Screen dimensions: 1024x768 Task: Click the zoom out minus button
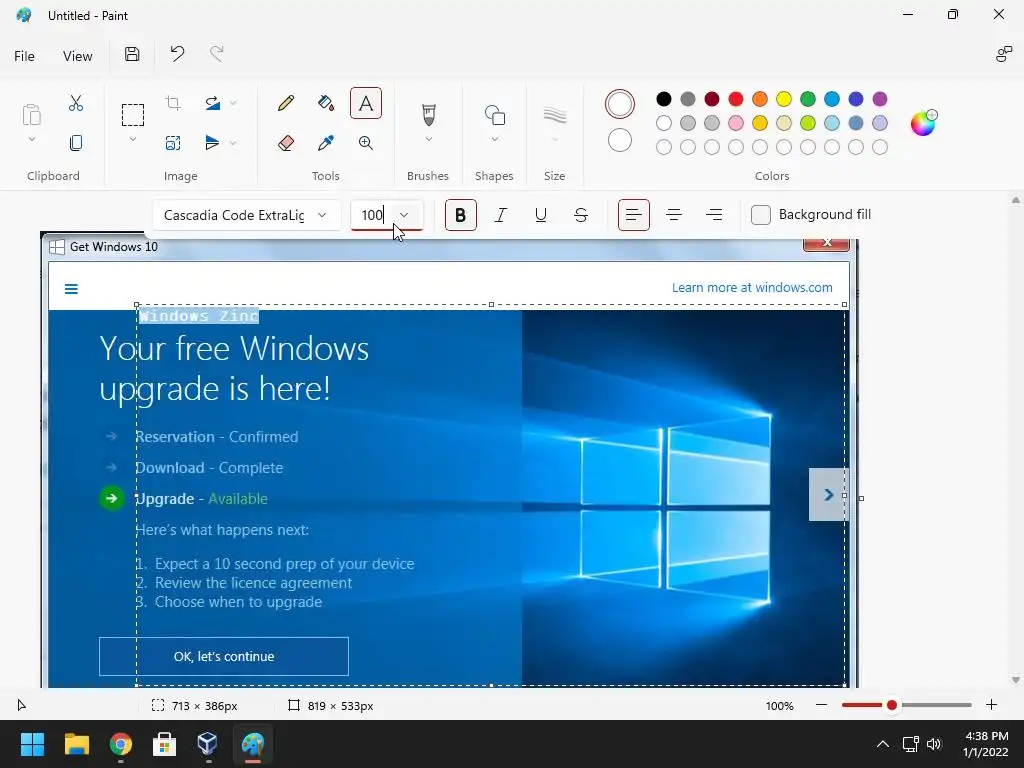pyautogui.click(x=822, y=705)
